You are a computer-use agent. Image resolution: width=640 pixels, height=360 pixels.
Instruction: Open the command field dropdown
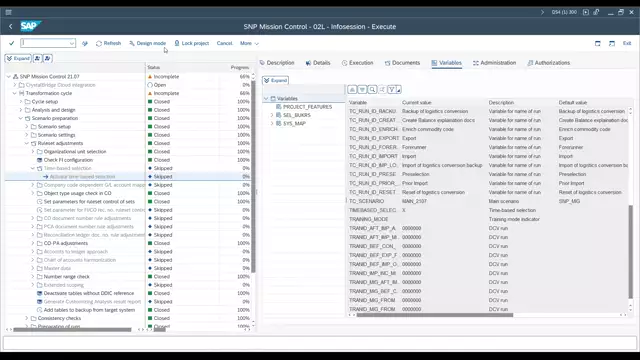(x=72, y=43)
